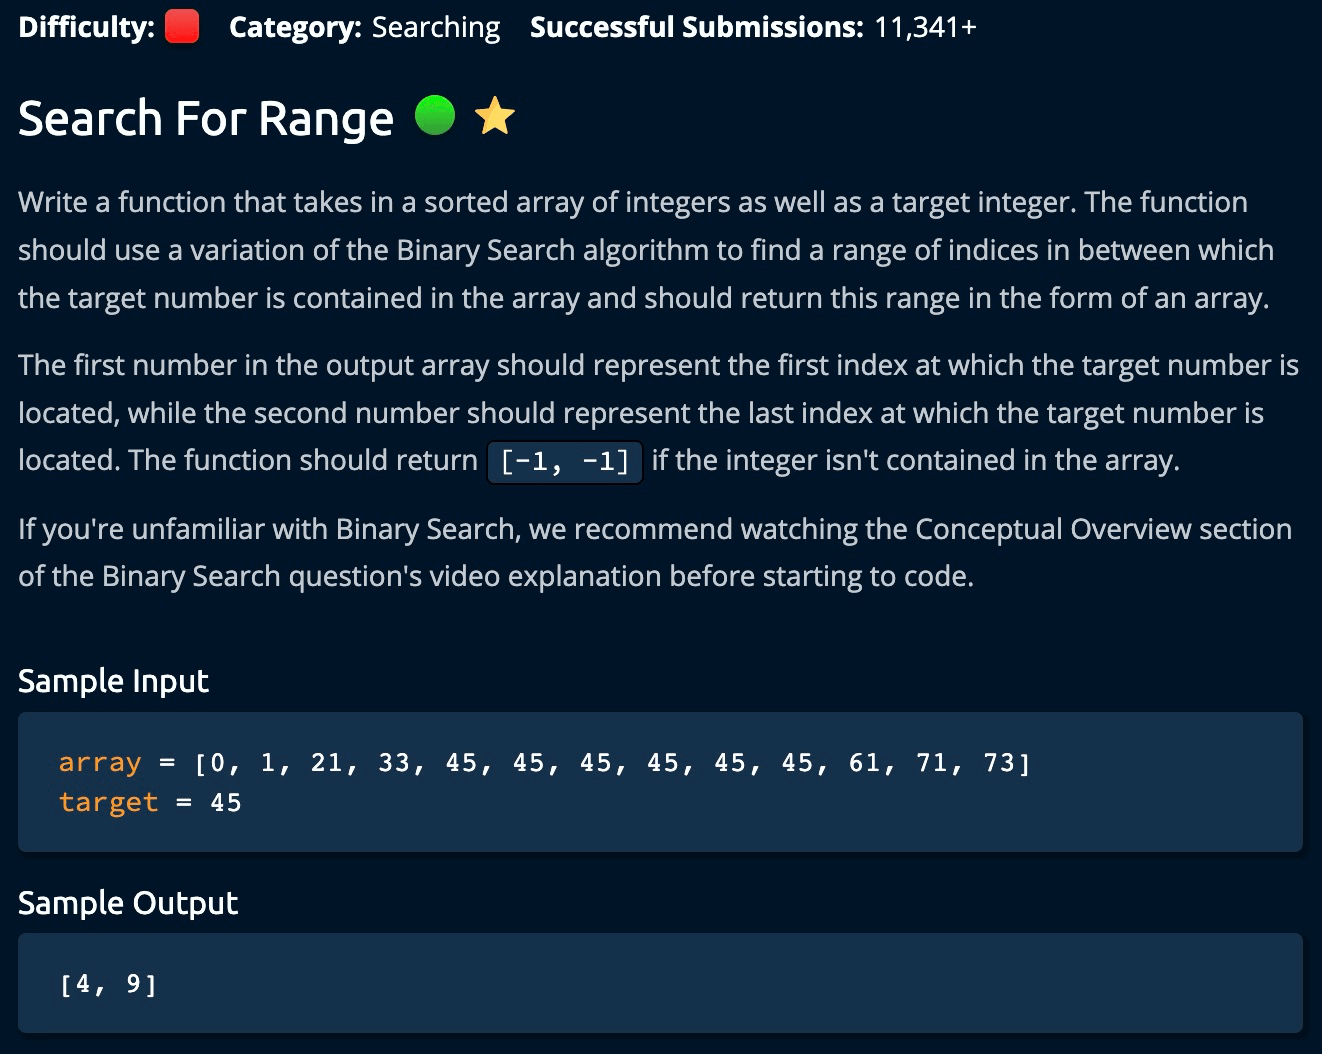This screenshot has width=1322, height=1054.
Task: Click the Difficulty label text
Action: click(86, 27)
